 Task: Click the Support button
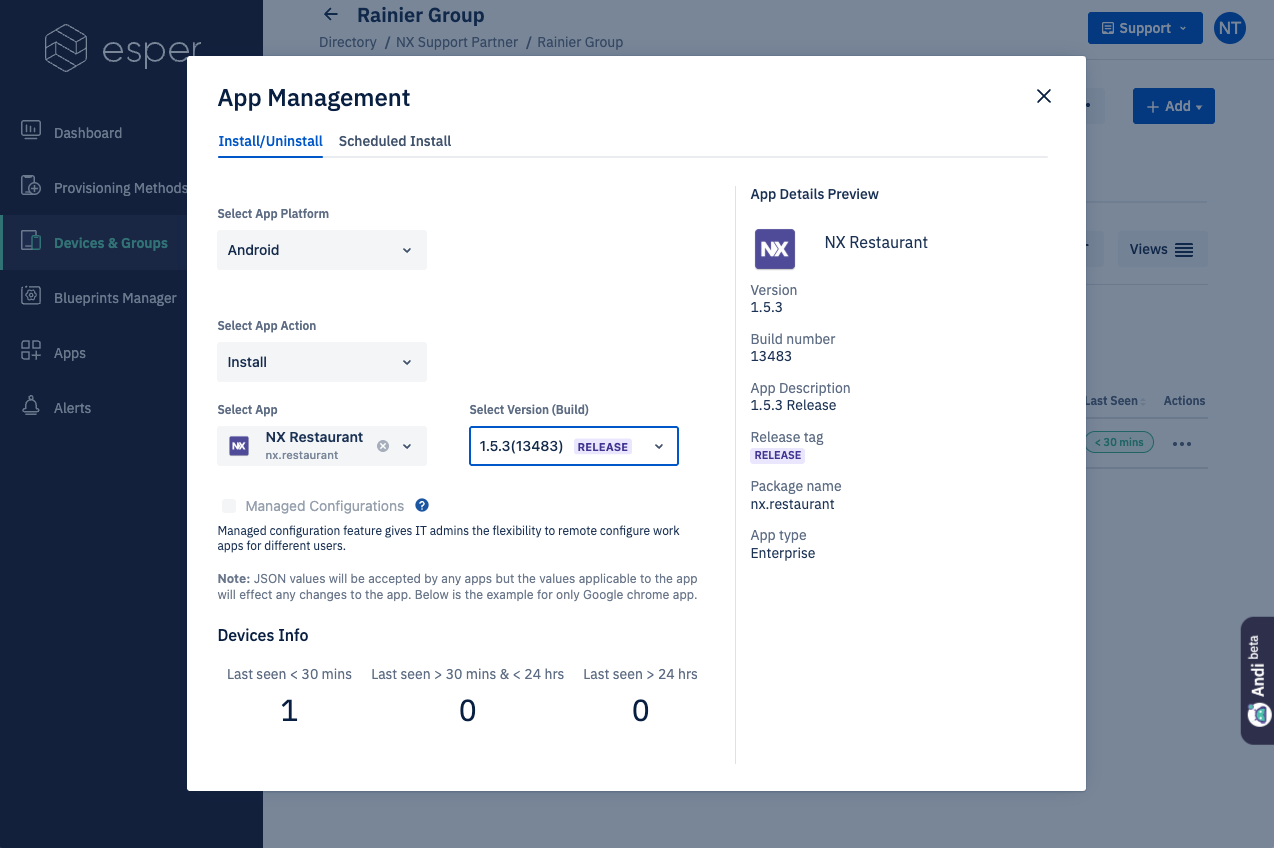point(1144,28)
